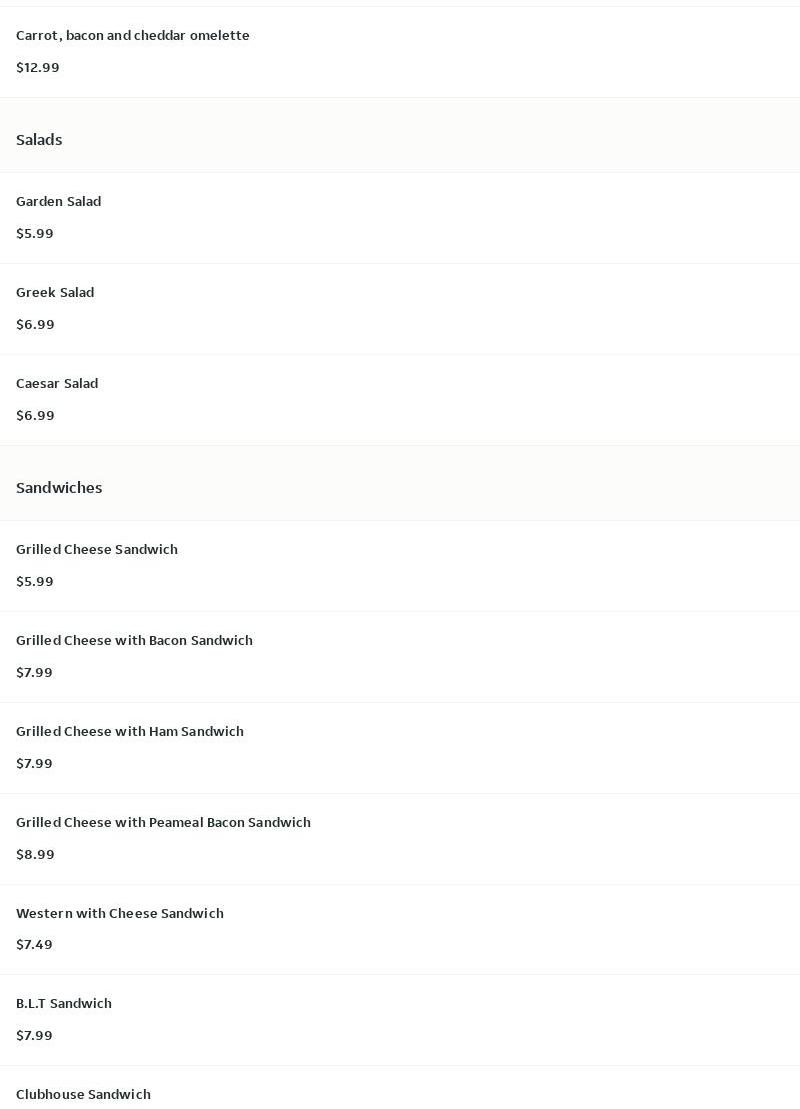The height and width of the screenshot is (1109, 800).
Task: Open Grilled Cheese with Peameal Bacon Sandwich
Action: tap(400, 839)
